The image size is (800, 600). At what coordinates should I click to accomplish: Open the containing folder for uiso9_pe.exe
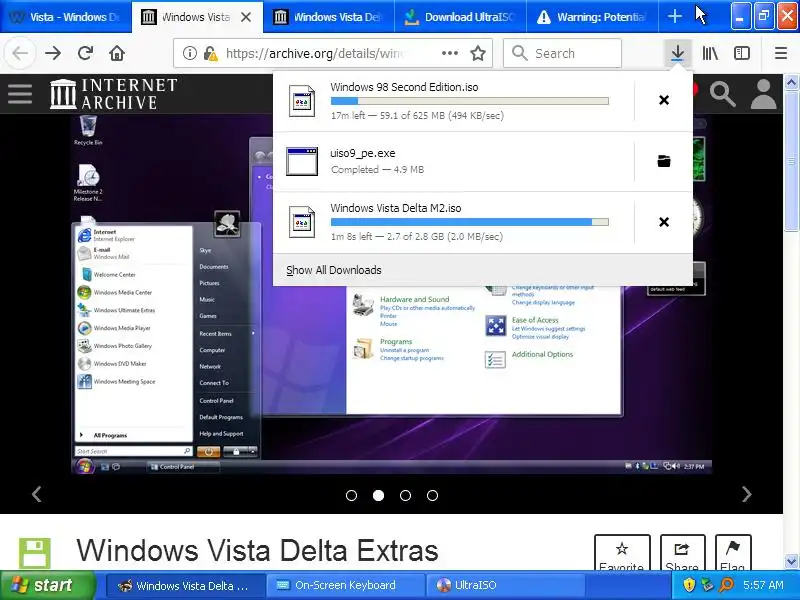(x=664, y=161)
